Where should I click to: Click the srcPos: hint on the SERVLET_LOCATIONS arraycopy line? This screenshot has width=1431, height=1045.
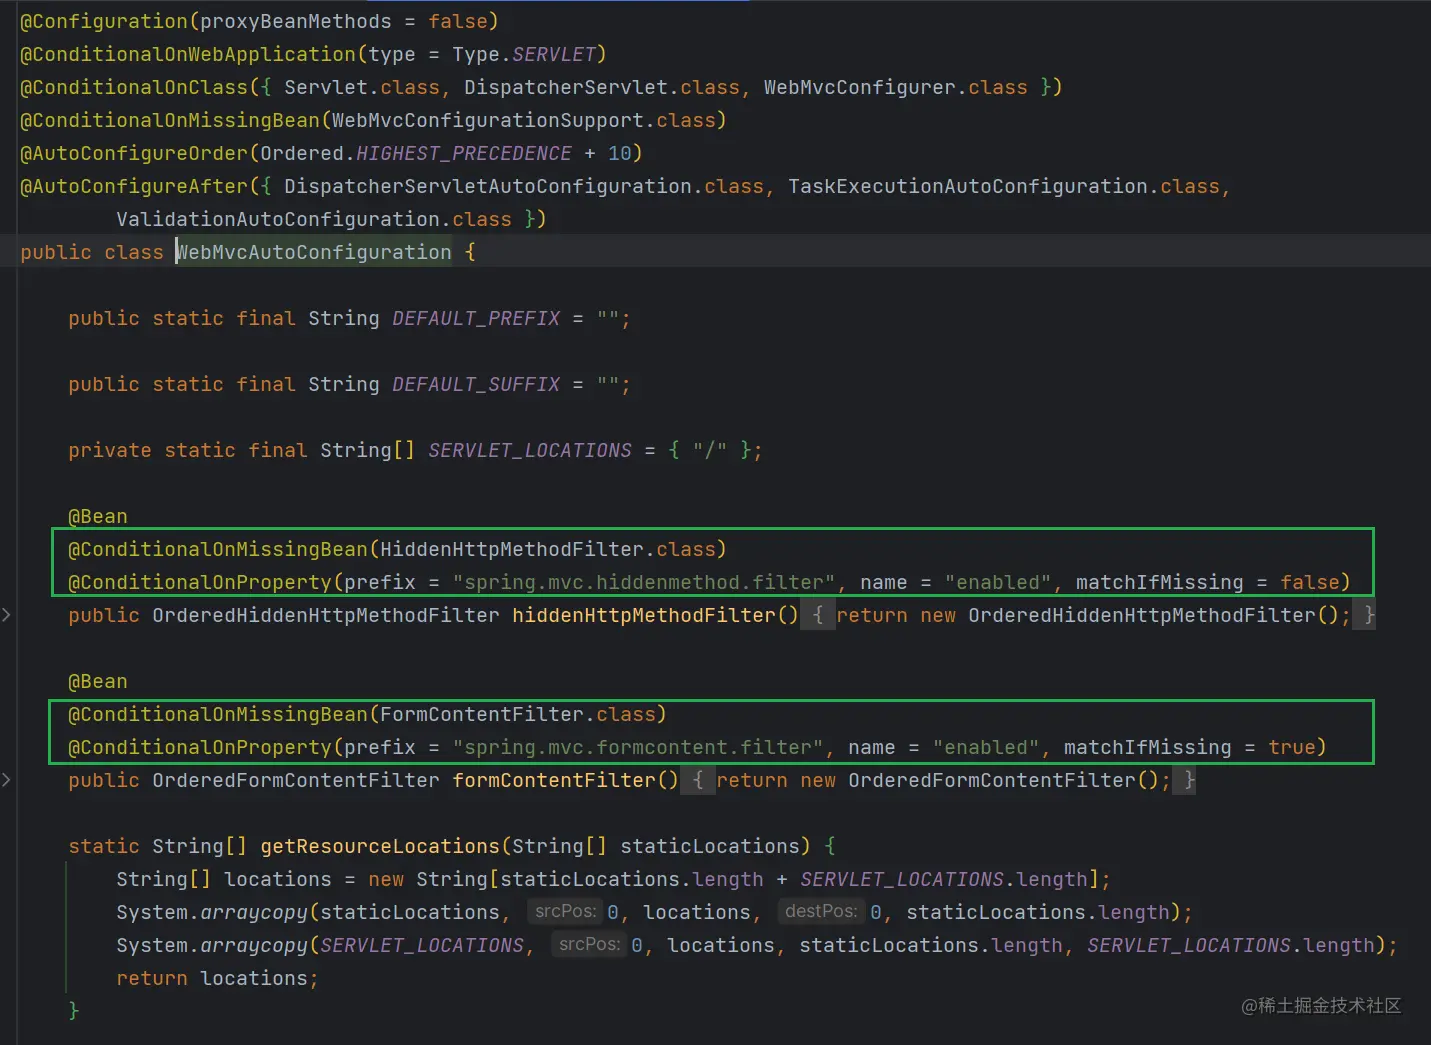tap(589, 945)
